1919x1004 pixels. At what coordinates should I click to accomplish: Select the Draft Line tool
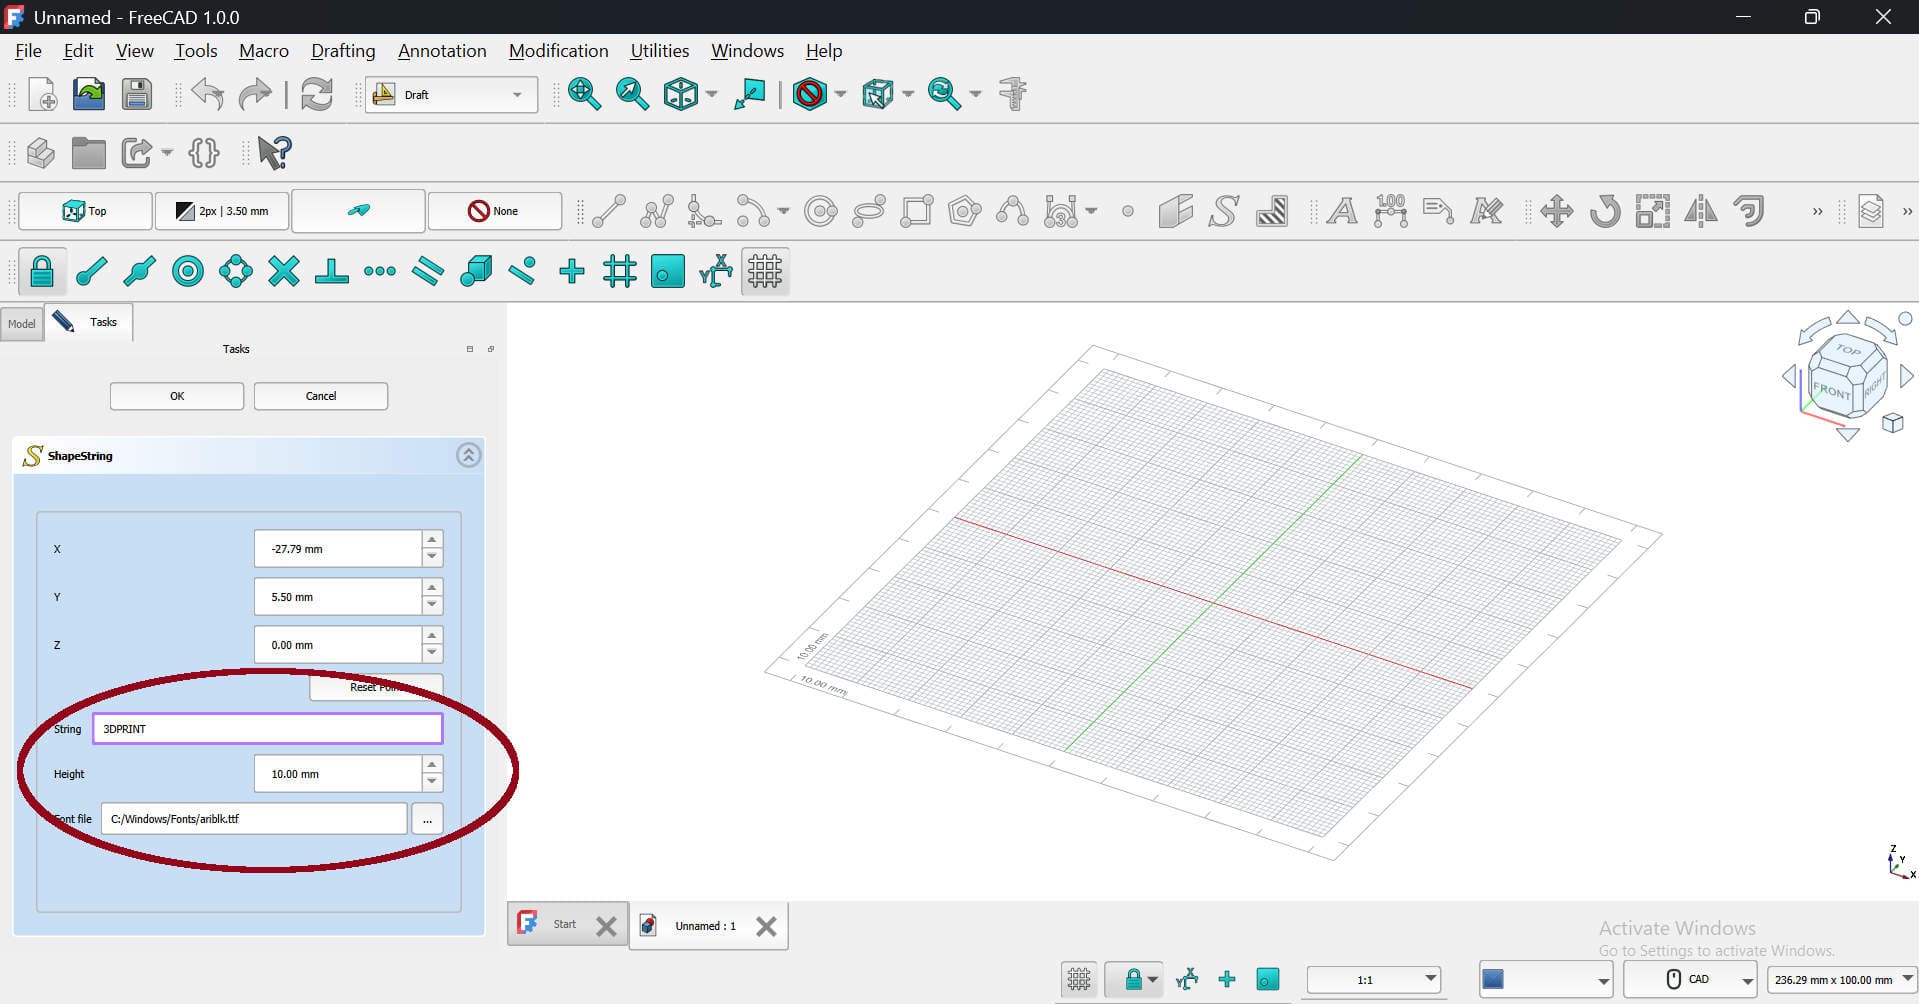[608, 211]
